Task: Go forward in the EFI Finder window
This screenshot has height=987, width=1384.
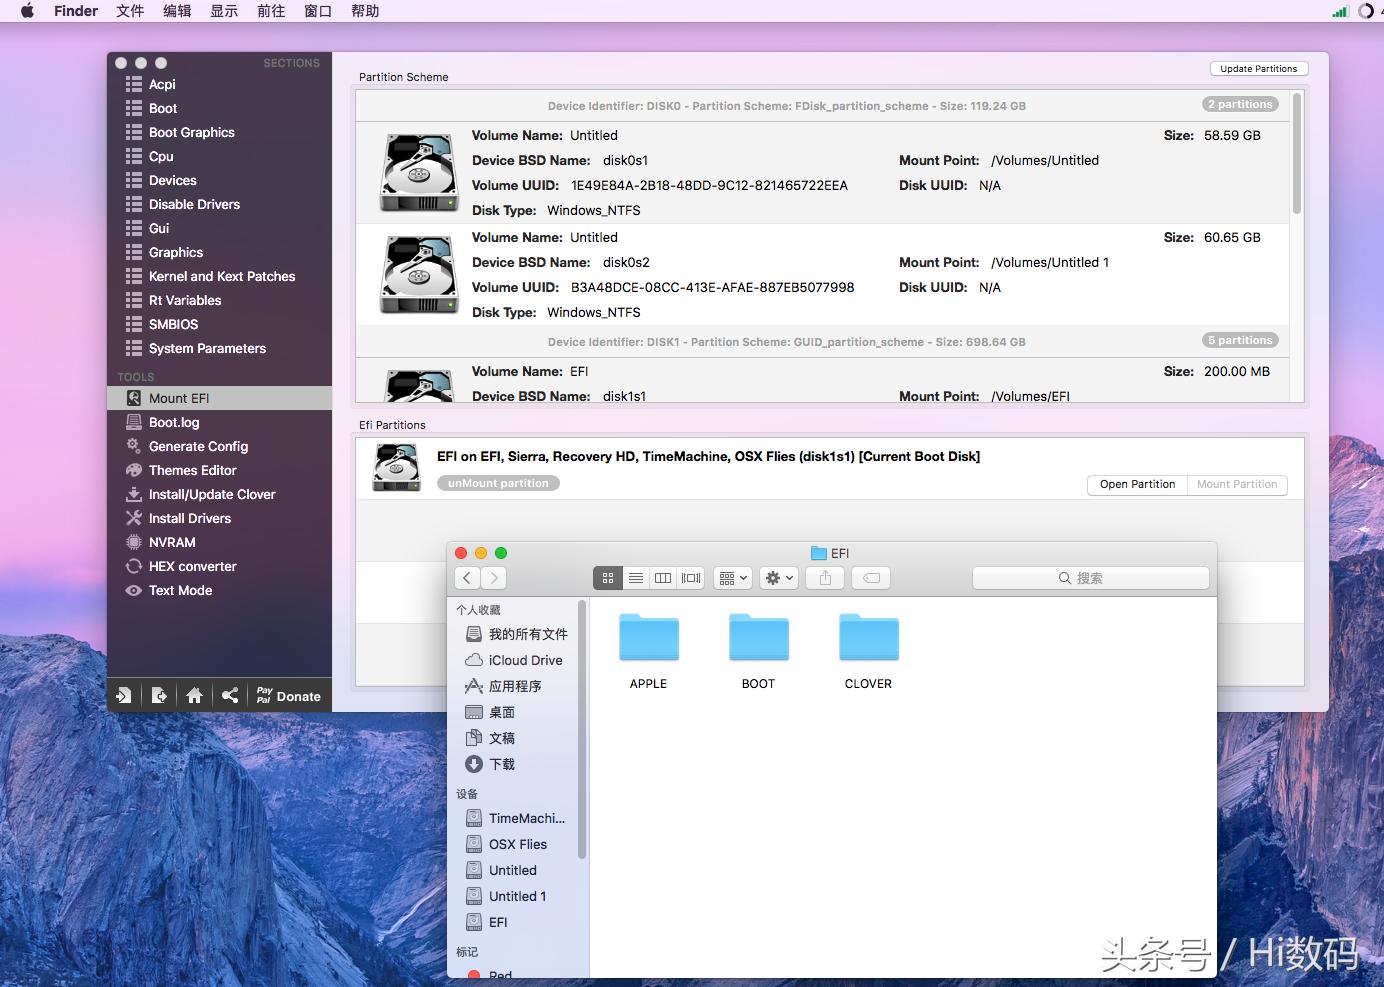Action: pos(493,578)
